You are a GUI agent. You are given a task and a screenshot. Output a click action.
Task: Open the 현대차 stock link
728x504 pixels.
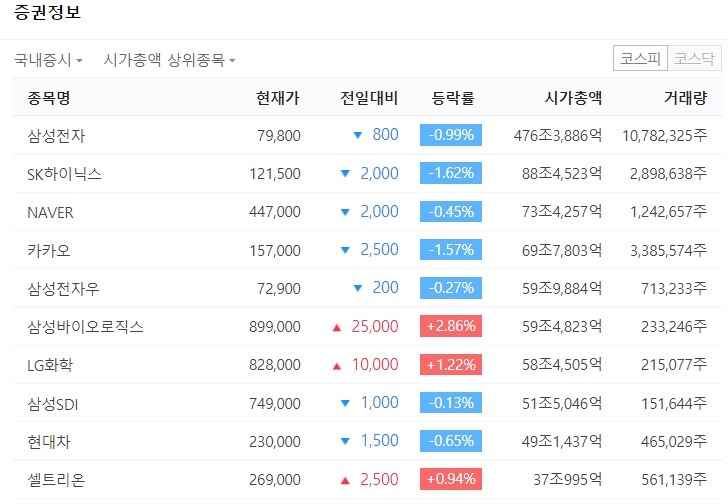click(49, 441)
